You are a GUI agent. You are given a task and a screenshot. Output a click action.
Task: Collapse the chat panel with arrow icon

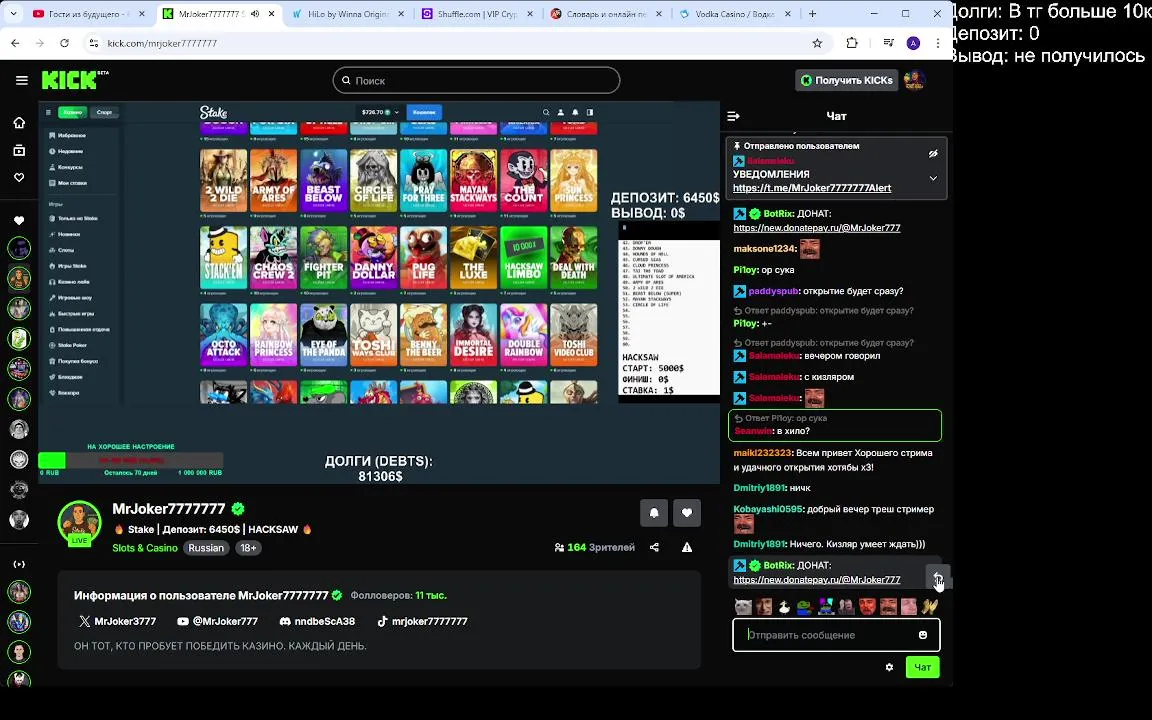coord(733,116)
